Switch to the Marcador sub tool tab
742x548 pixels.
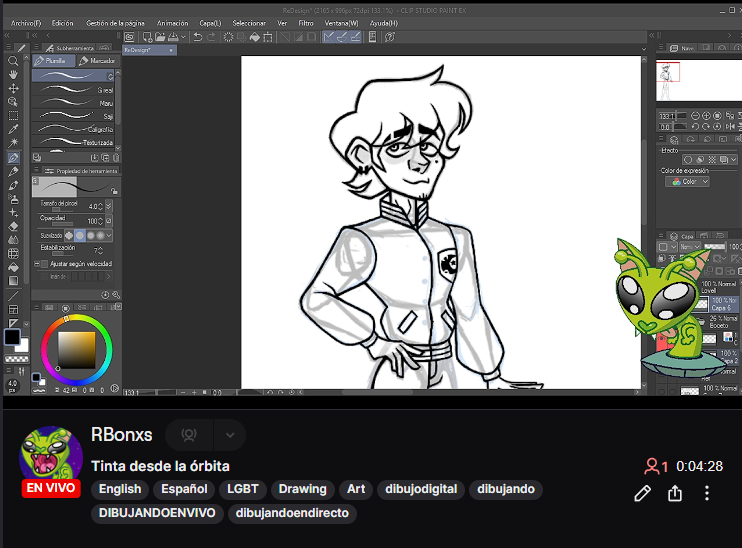97,61
